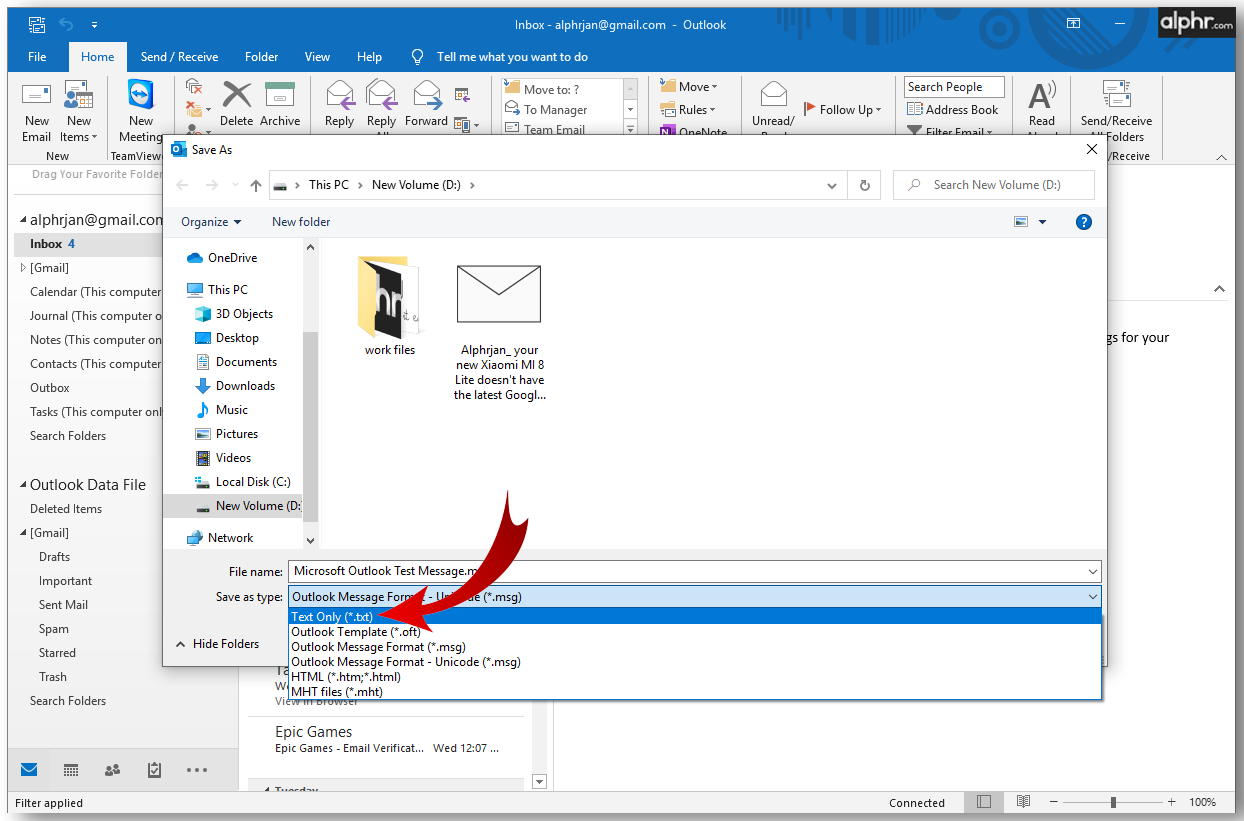This screenshot has height=821, width=1244.
Task: Open the Send / Receive ribbon tab
Action: click(x=179, y=57)
